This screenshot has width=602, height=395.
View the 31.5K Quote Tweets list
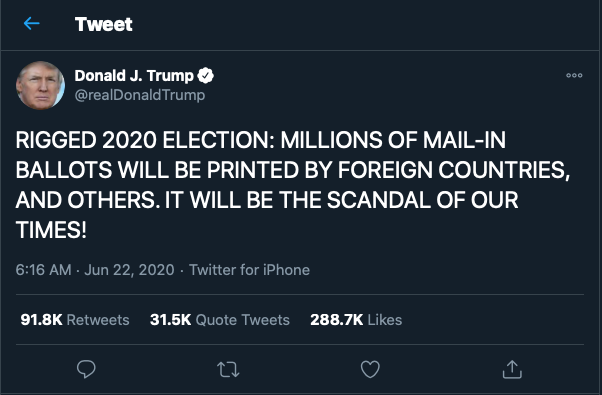[220, 320]
